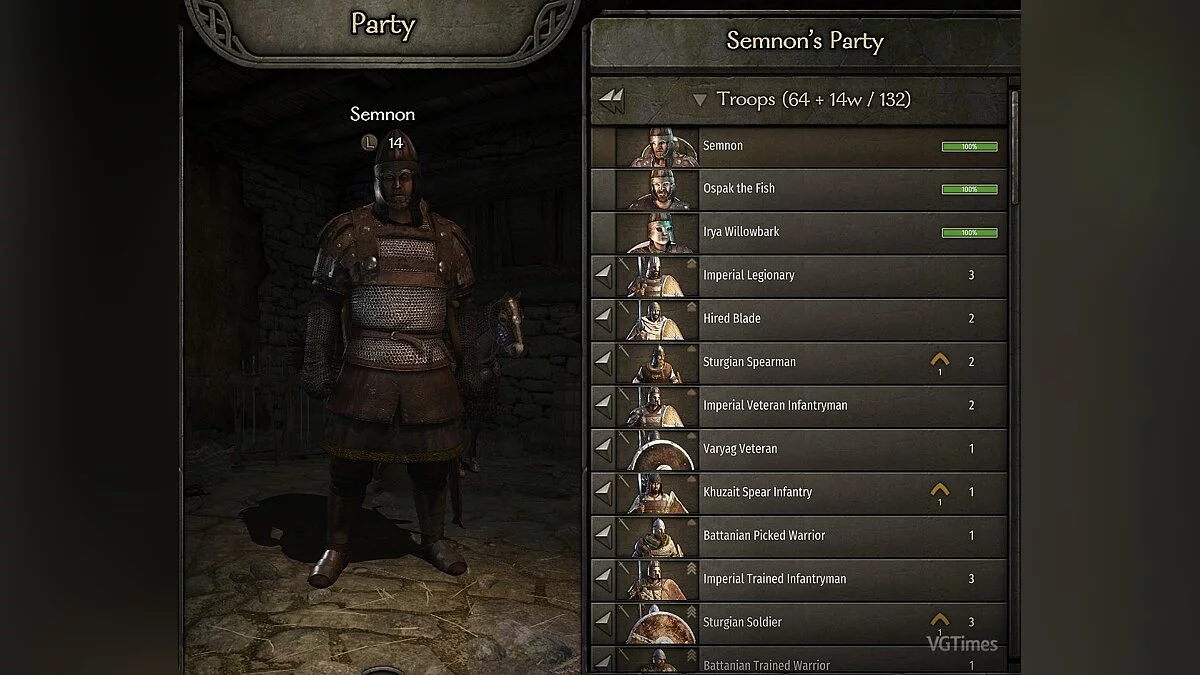The height and width of the screenshot is (675, 1200).
Task: Click the level 14 badge icon
Action: tap(368, 143)
